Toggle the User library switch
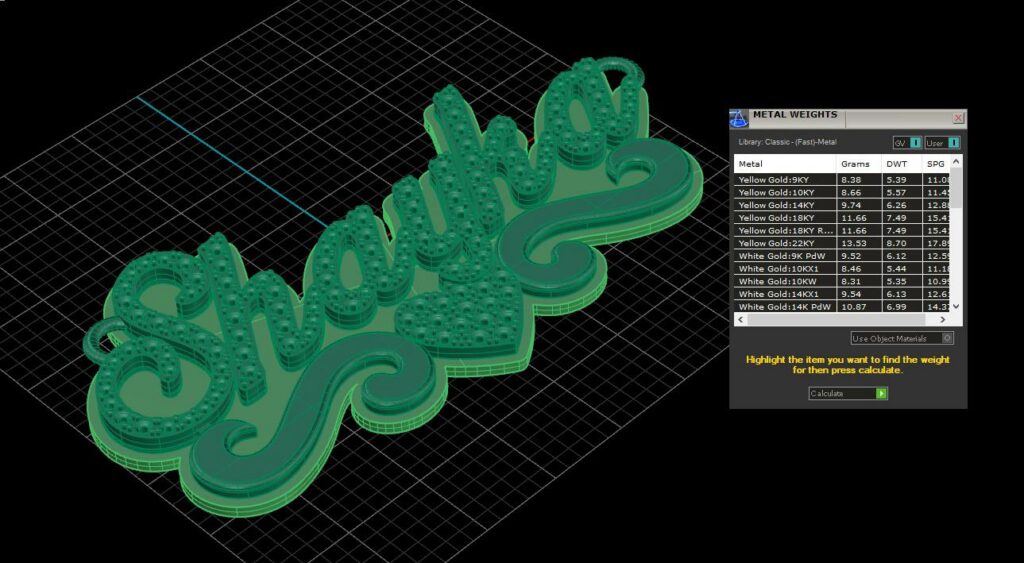1024x563 pixels. click(942, 142)
